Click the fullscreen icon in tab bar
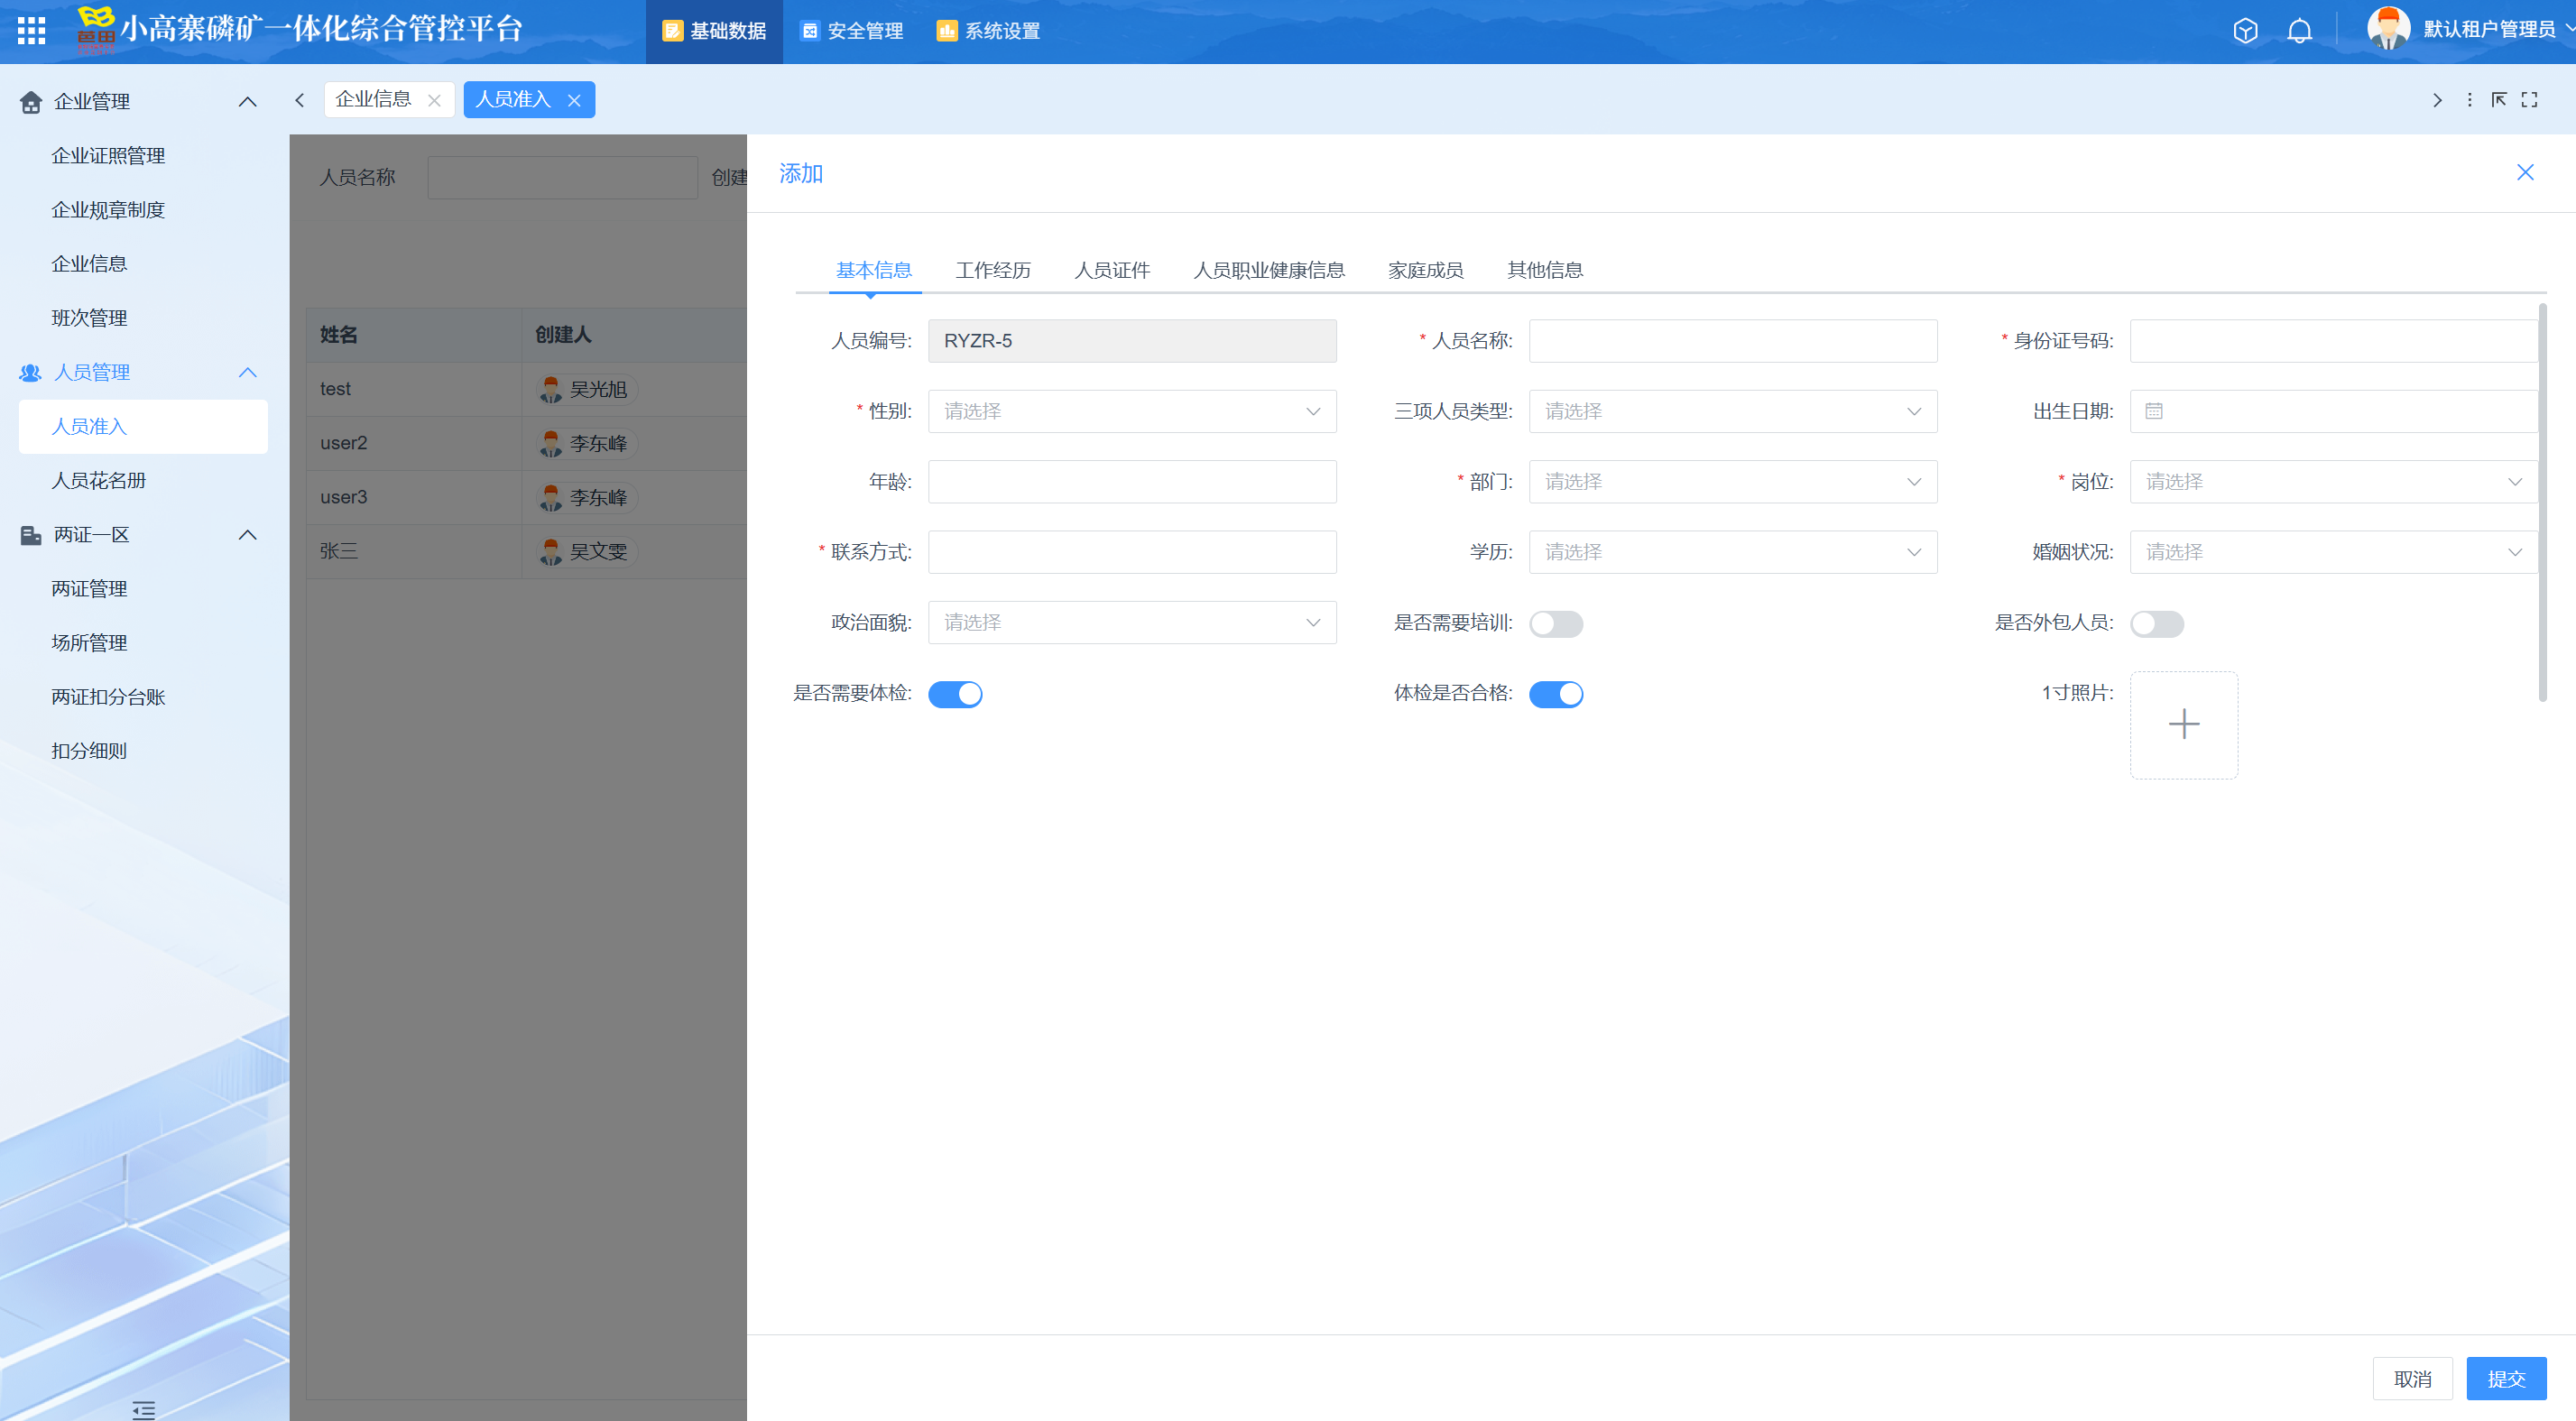 tap(2529, 99)
